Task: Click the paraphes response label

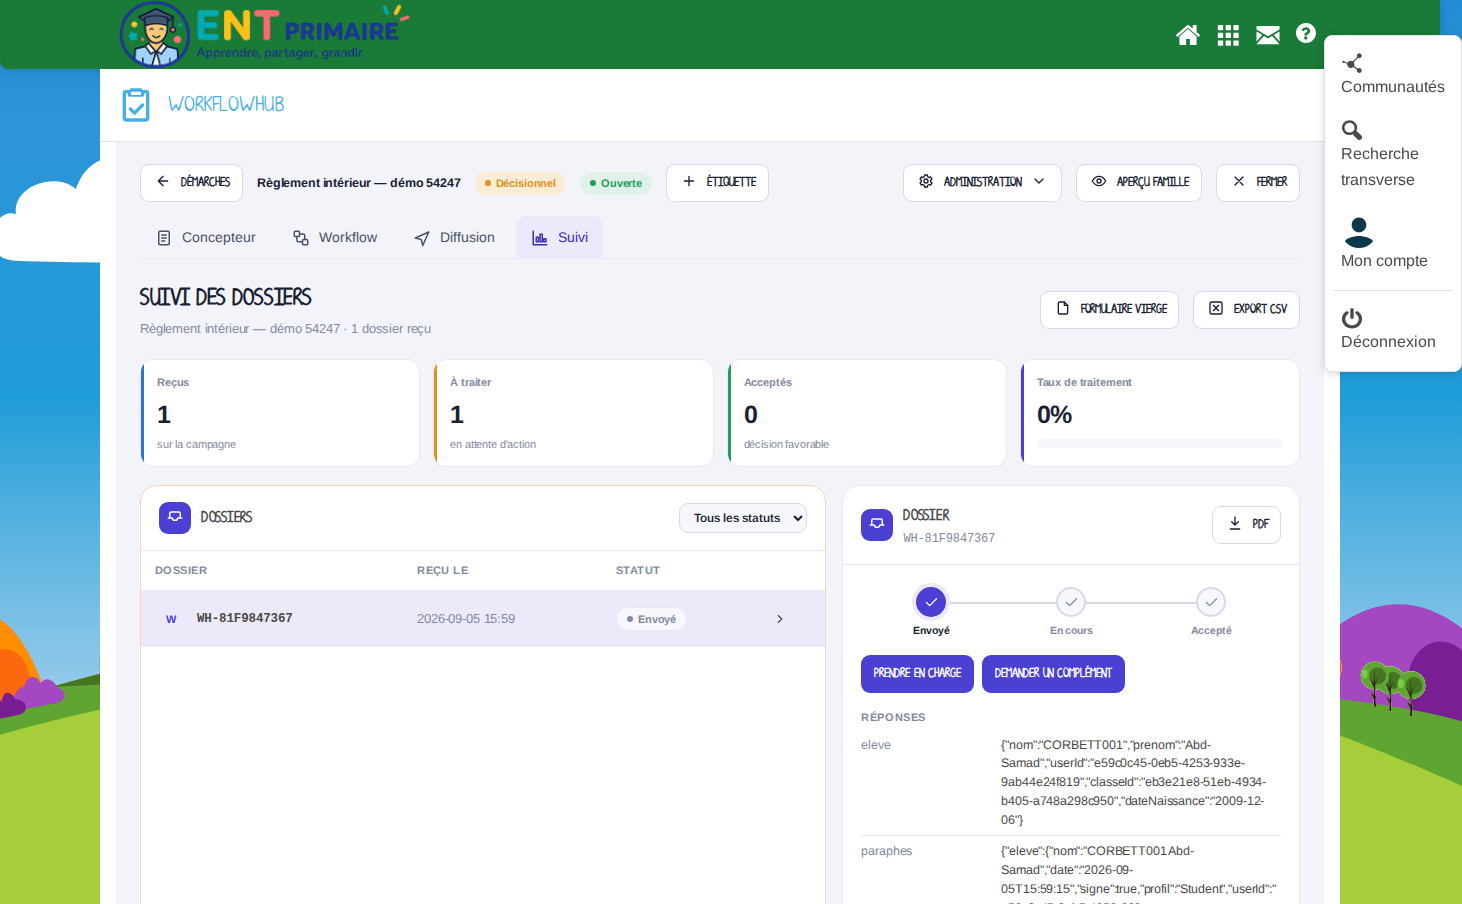Action: [x=887, y=851]
